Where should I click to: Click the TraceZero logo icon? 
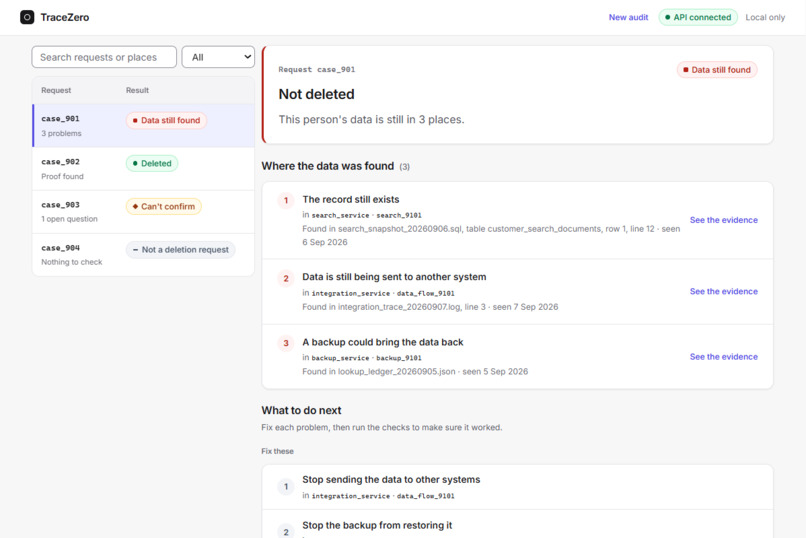tap(27, 17)
